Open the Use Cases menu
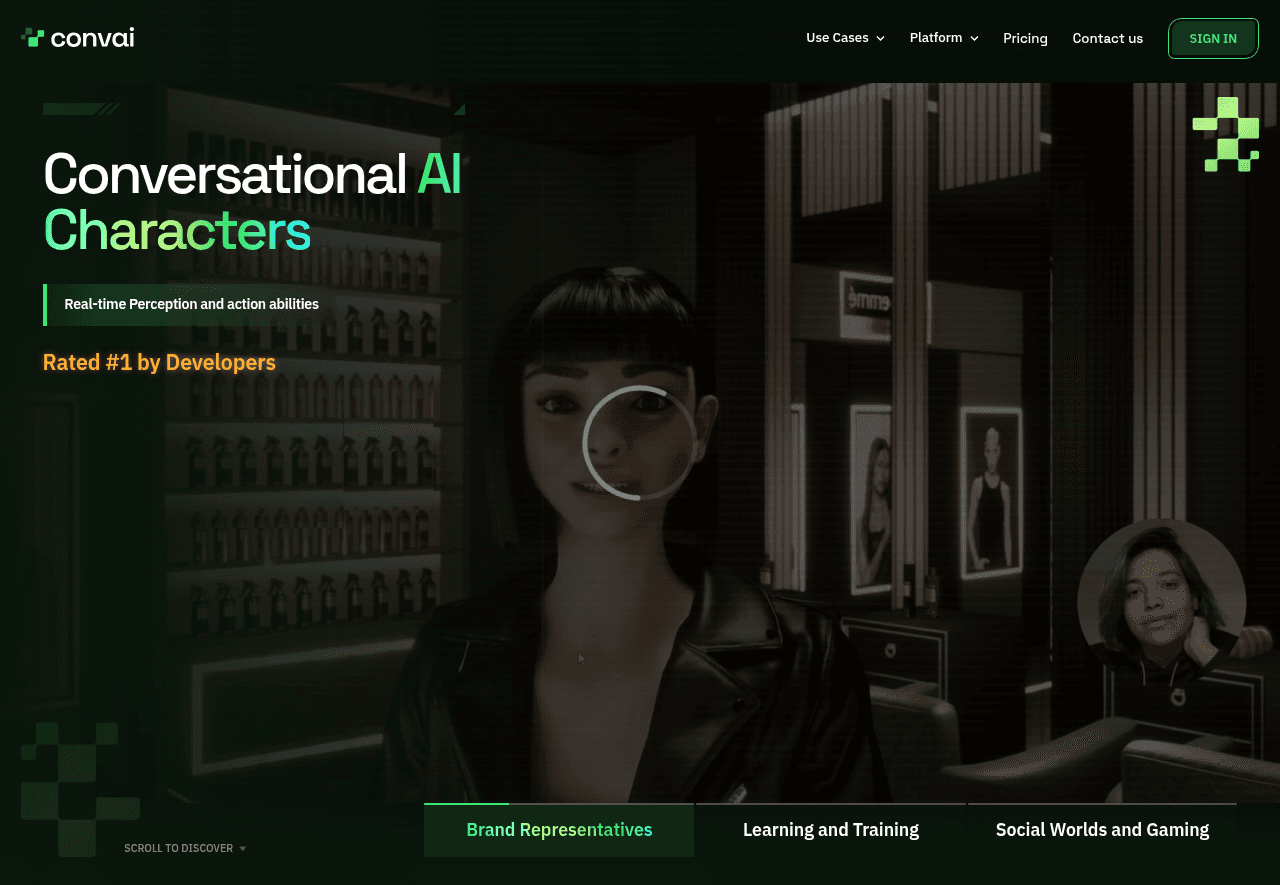The height and width of the screenshot is (885, 1280). tap(837, 38)
